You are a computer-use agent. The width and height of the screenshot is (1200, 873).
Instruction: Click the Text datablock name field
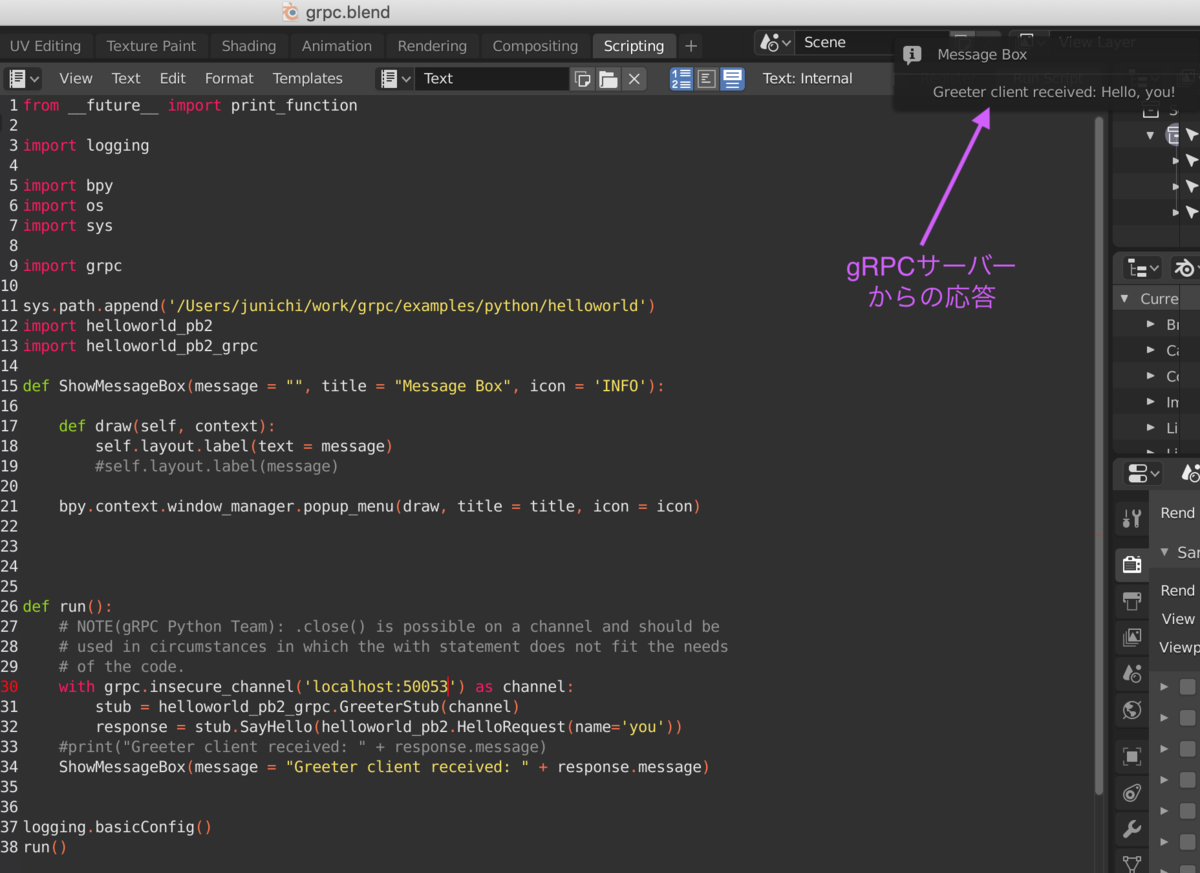[492, 78]
